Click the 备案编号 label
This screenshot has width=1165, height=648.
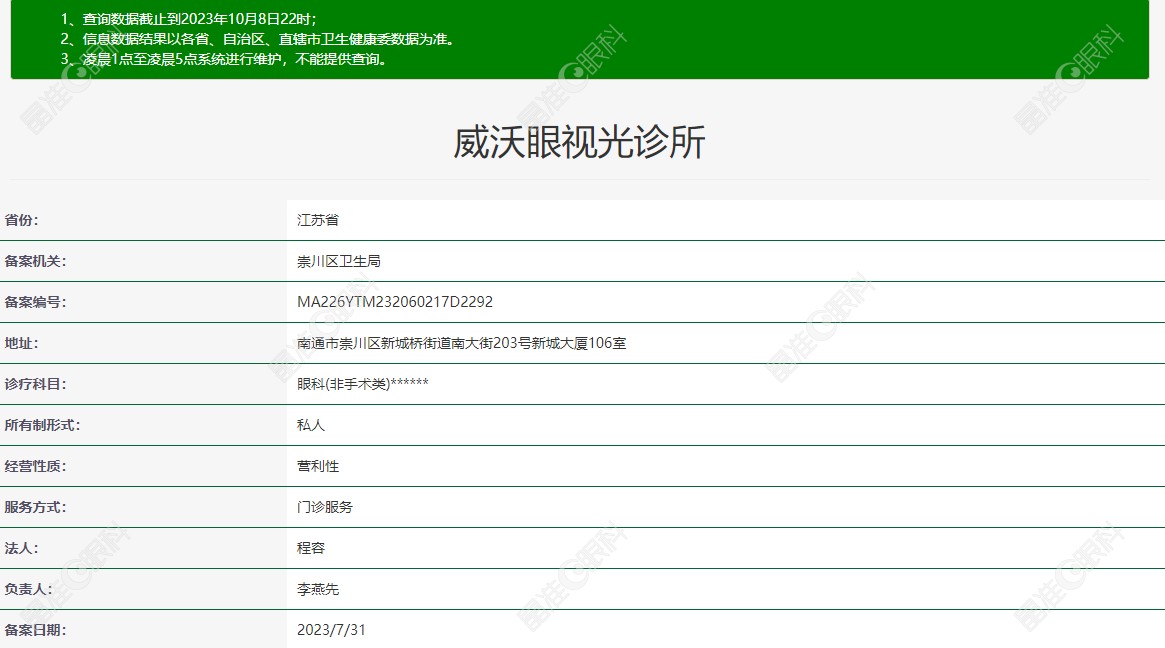35,302
